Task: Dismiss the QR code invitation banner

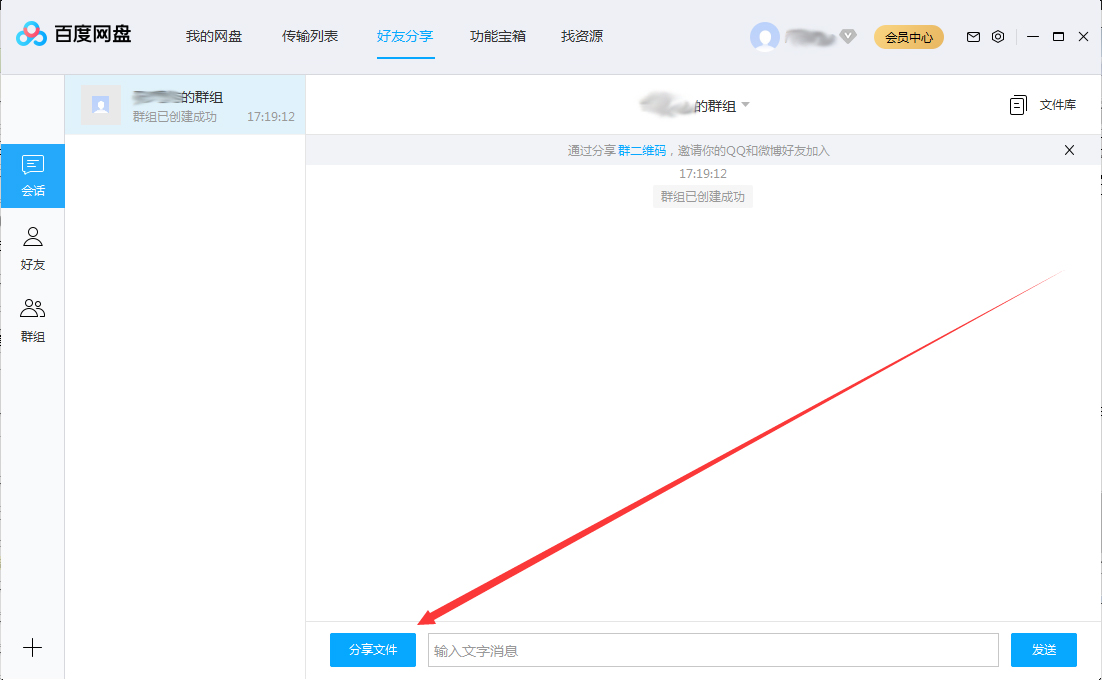Action: click(x=1069, y=150)
